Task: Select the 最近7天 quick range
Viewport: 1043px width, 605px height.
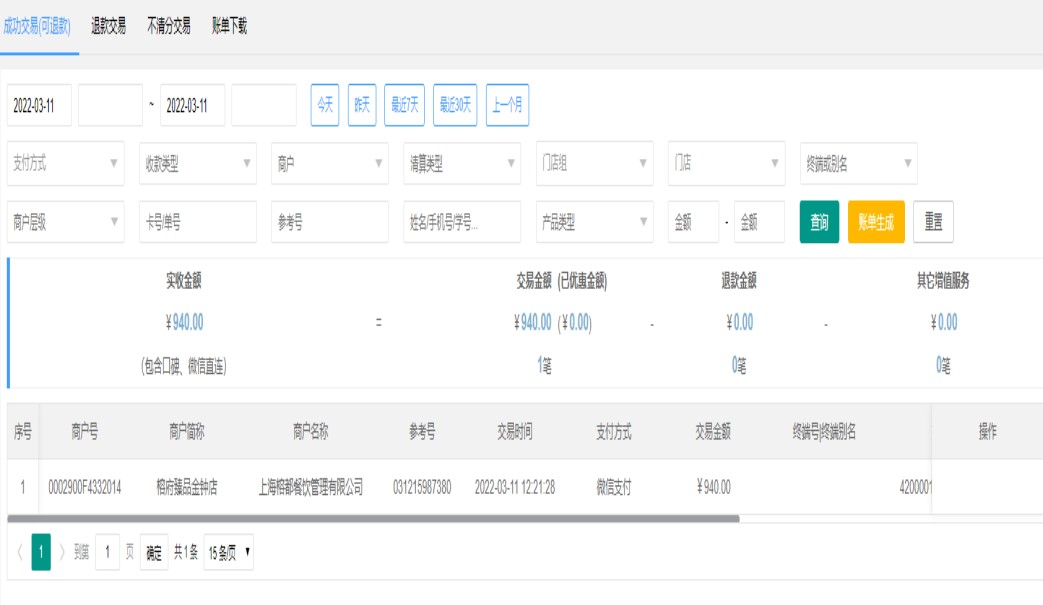Action: point(404,105)
